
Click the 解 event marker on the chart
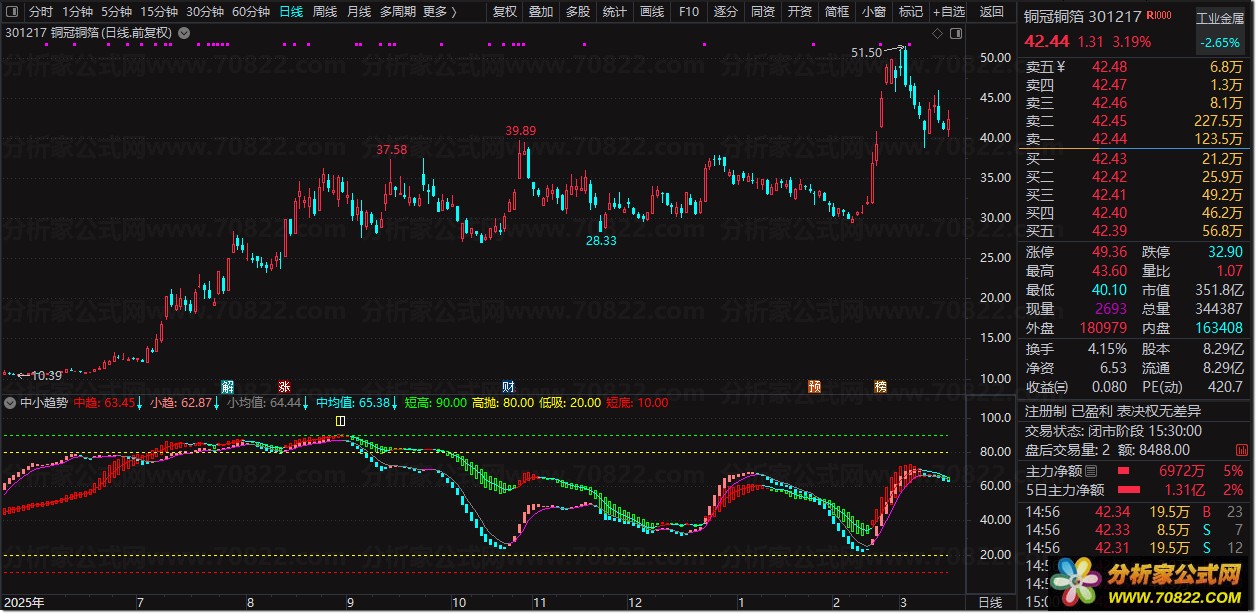click(228, 386)
